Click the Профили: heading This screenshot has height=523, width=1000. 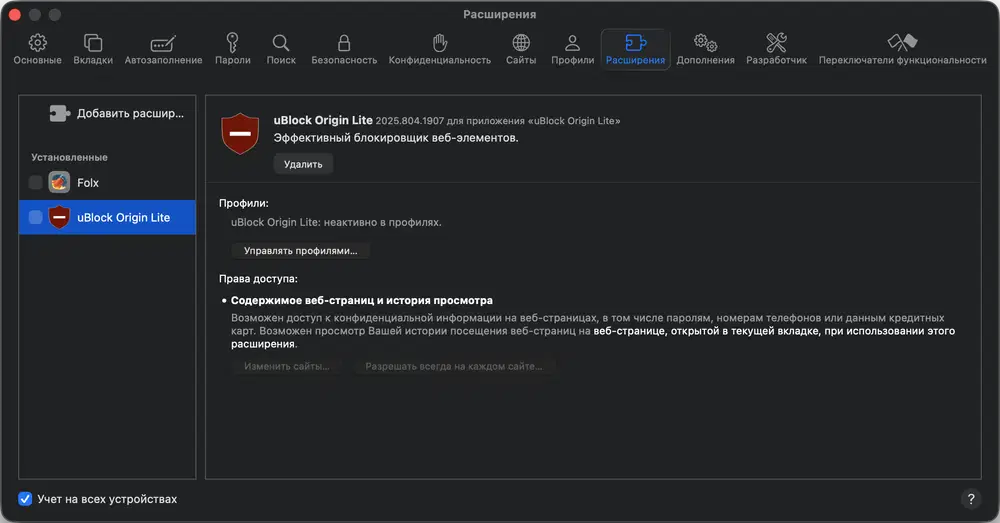click(x=244, y=203)
